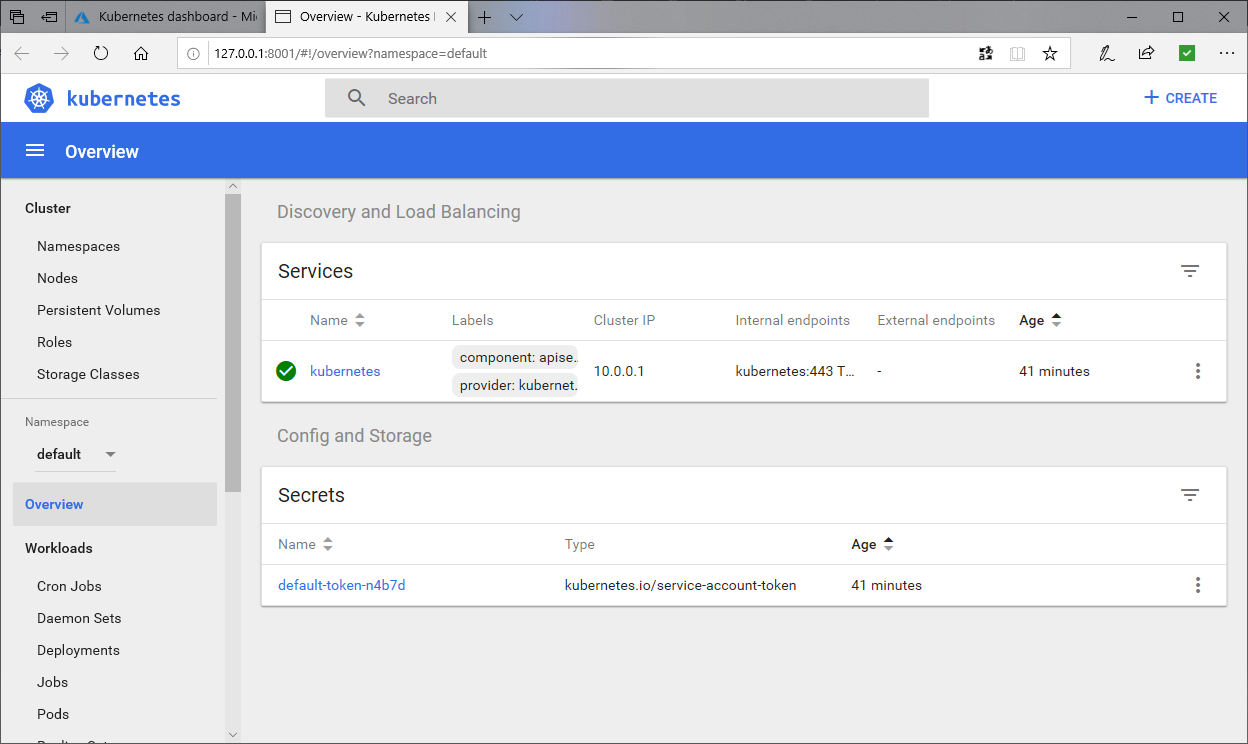Open a new browser tab
Viewport: 1248px width, 744px height.
tap(485, 17)
